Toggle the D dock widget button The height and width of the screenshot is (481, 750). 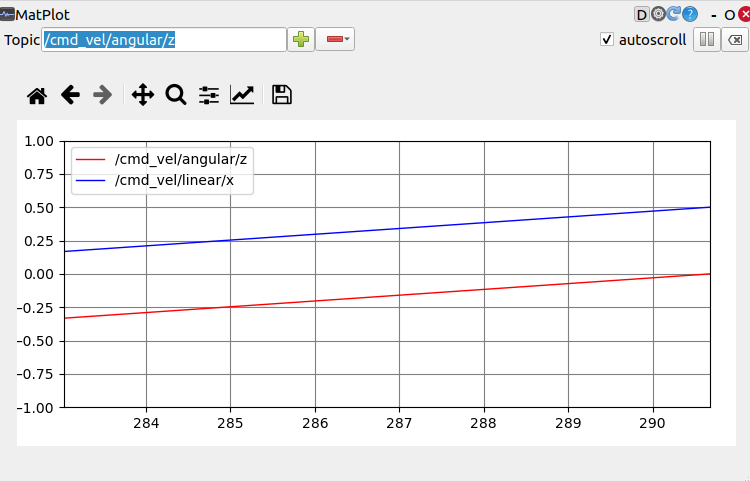click(x=641, y=15)
